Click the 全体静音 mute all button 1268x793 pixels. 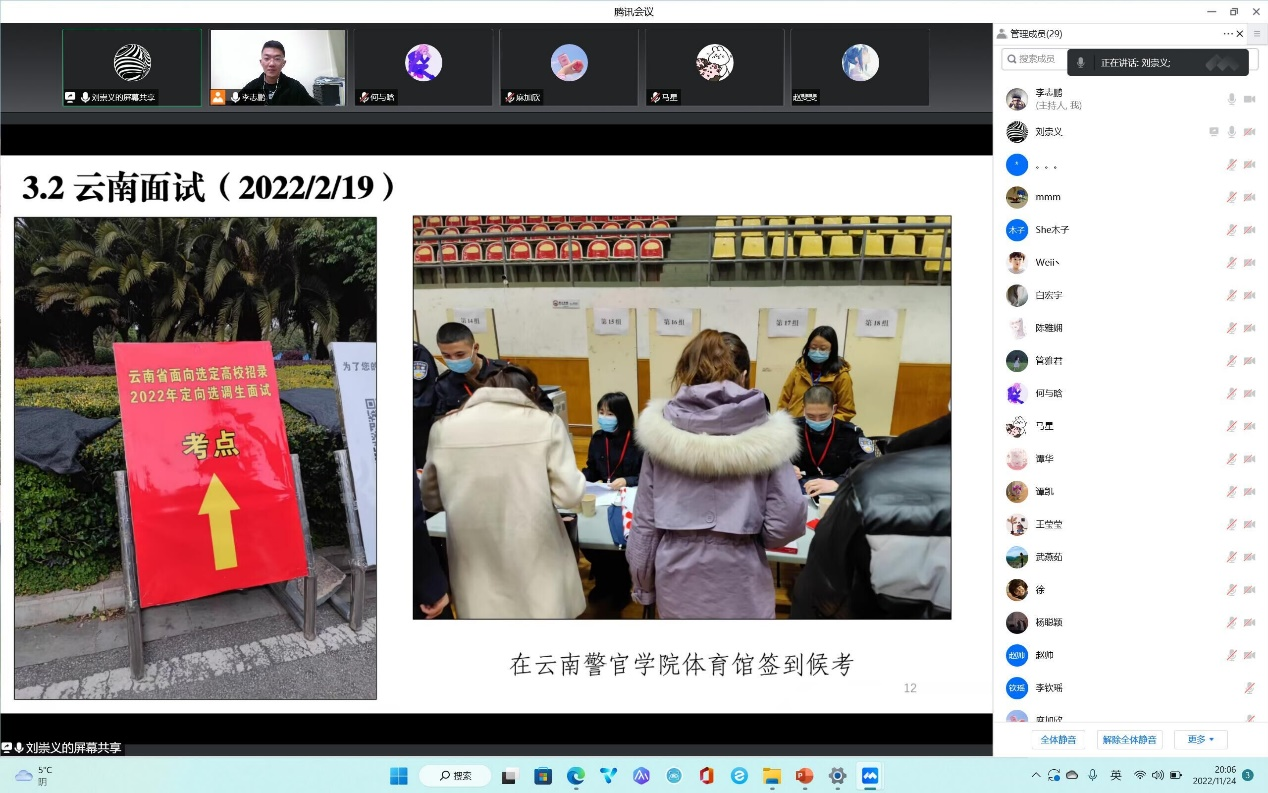[x=1058, y=740]
